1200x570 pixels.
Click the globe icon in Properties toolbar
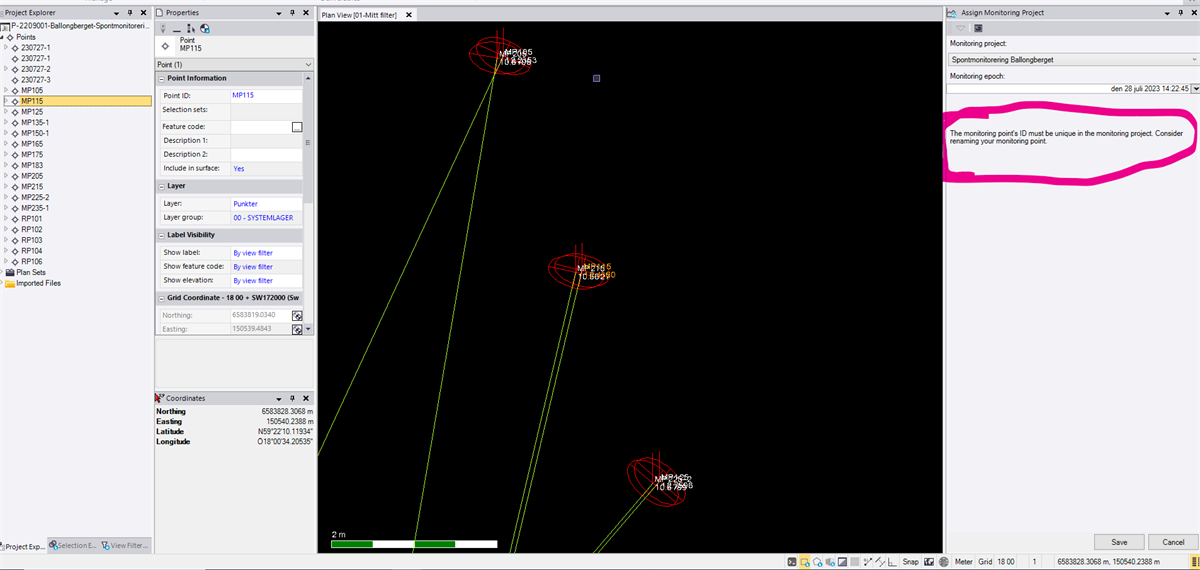pos(204,28)
